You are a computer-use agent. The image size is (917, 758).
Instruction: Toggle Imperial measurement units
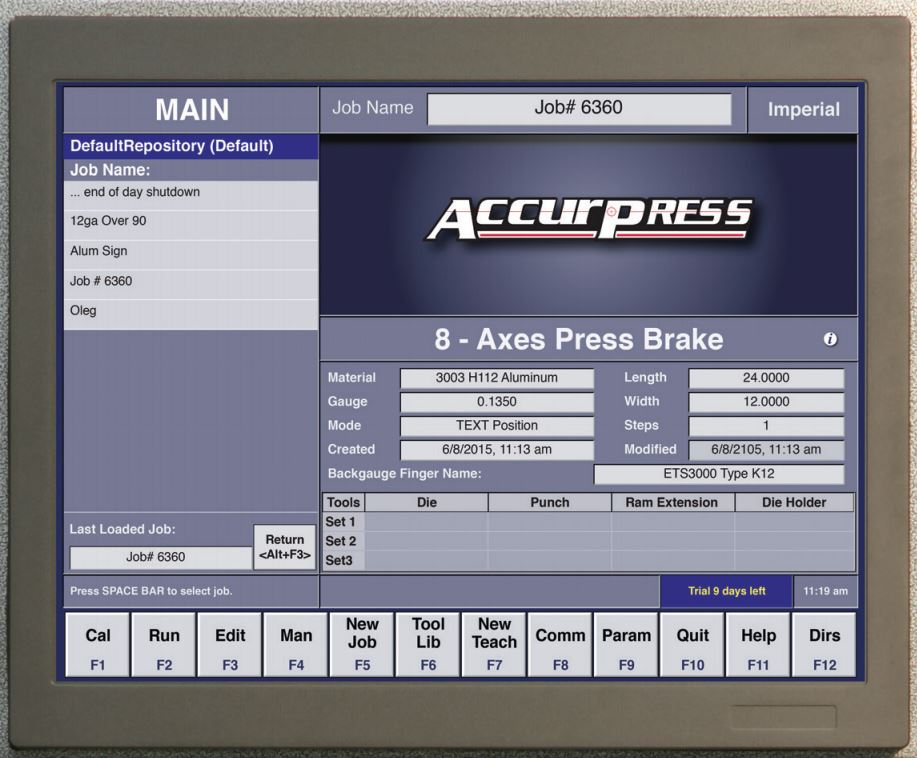click(x=802, y=109)
